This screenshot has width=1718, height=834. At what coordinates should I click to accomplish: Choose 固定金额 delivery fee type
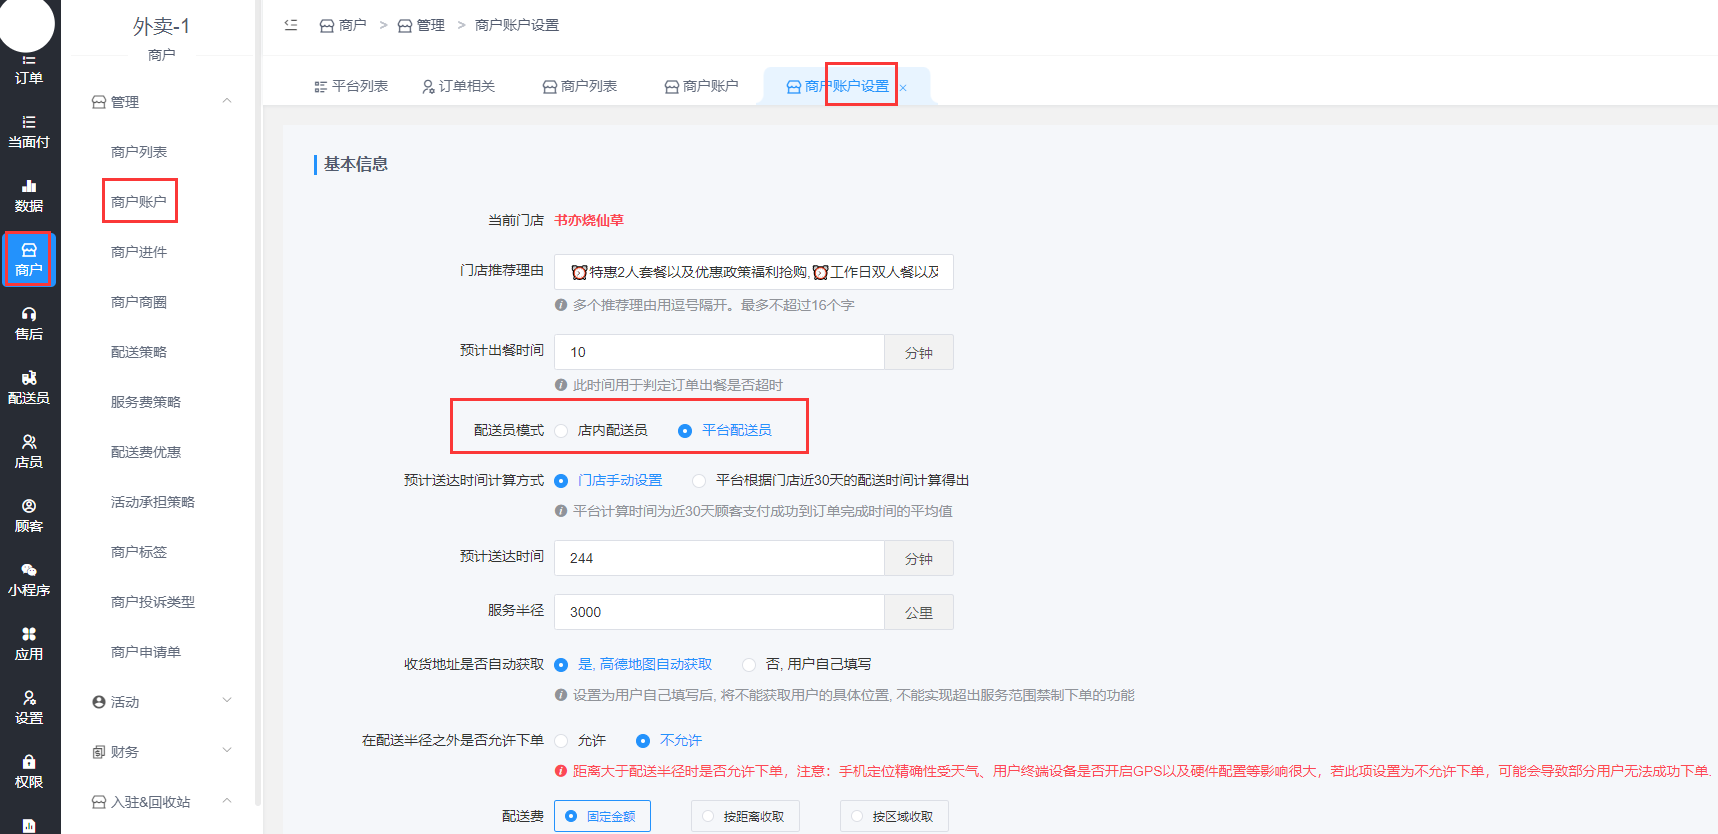click(602, 816)
